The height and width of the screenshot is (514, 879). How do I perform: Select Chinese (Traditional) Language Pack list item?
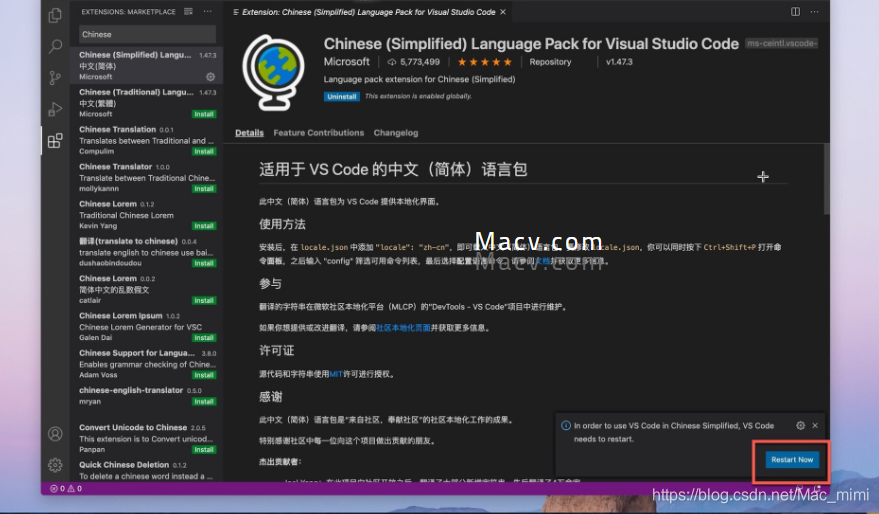(146, 103)
